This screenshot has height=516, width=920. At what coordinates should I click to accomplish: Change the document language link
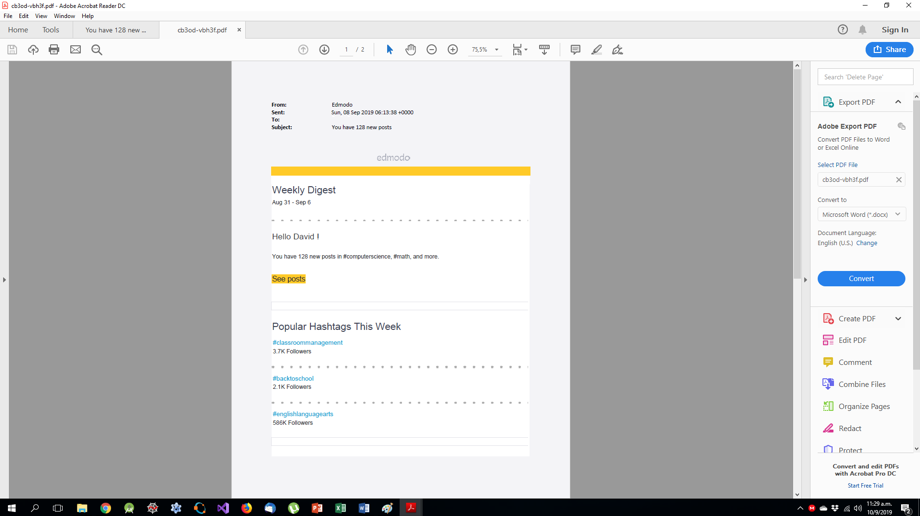pos(866,243)
